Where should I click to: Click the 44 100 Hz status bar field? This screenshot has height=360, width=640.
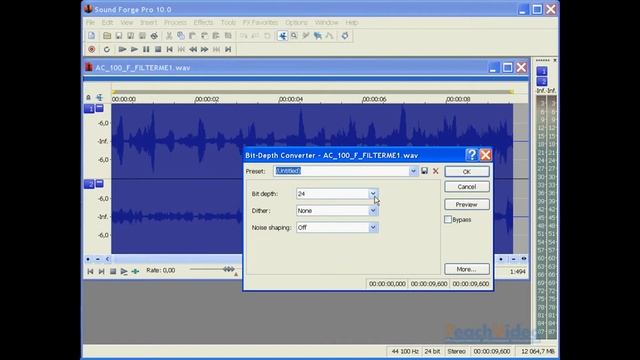click(404, 351)
